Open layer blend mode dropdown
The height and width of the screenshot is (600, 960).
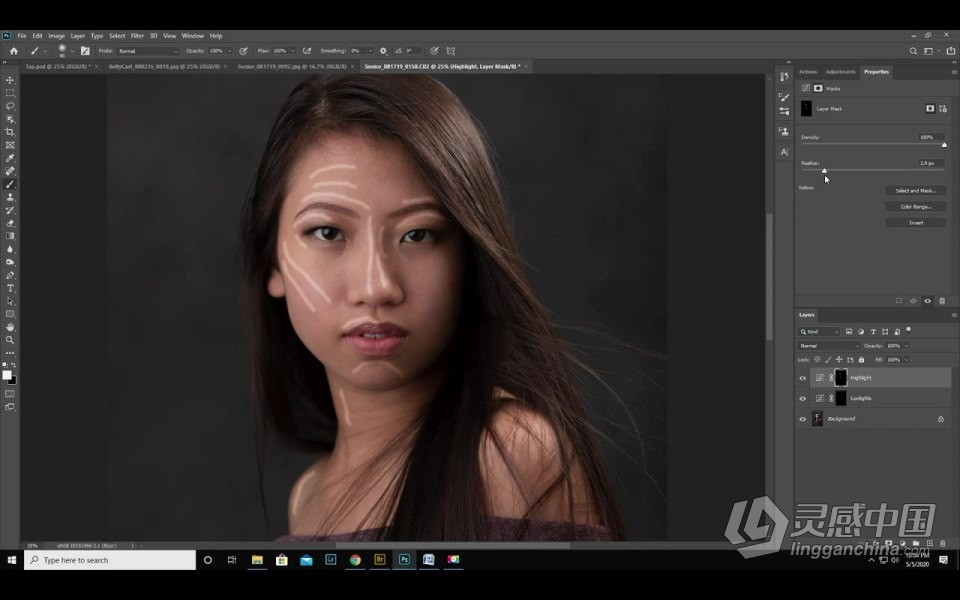coord(829,346)
